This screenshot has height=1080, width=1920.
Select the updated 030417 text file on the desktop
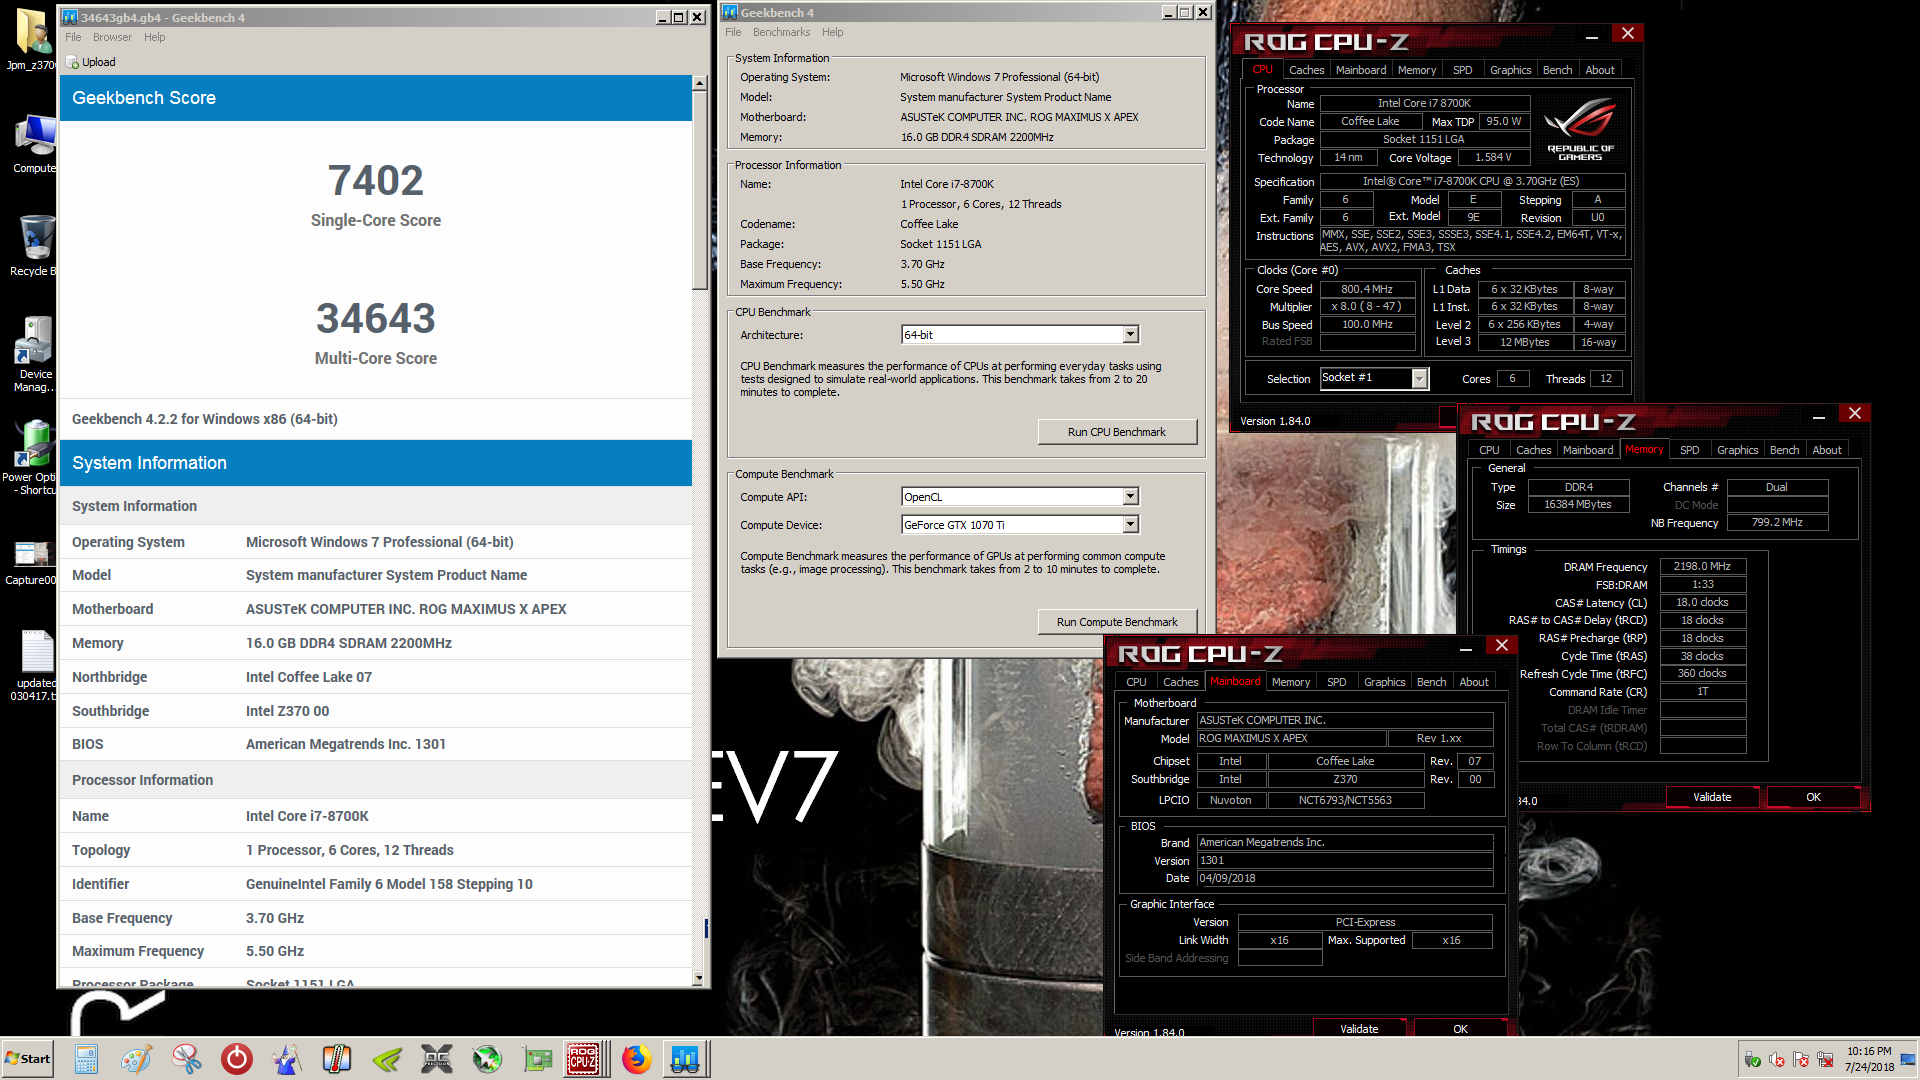(34, 665)
